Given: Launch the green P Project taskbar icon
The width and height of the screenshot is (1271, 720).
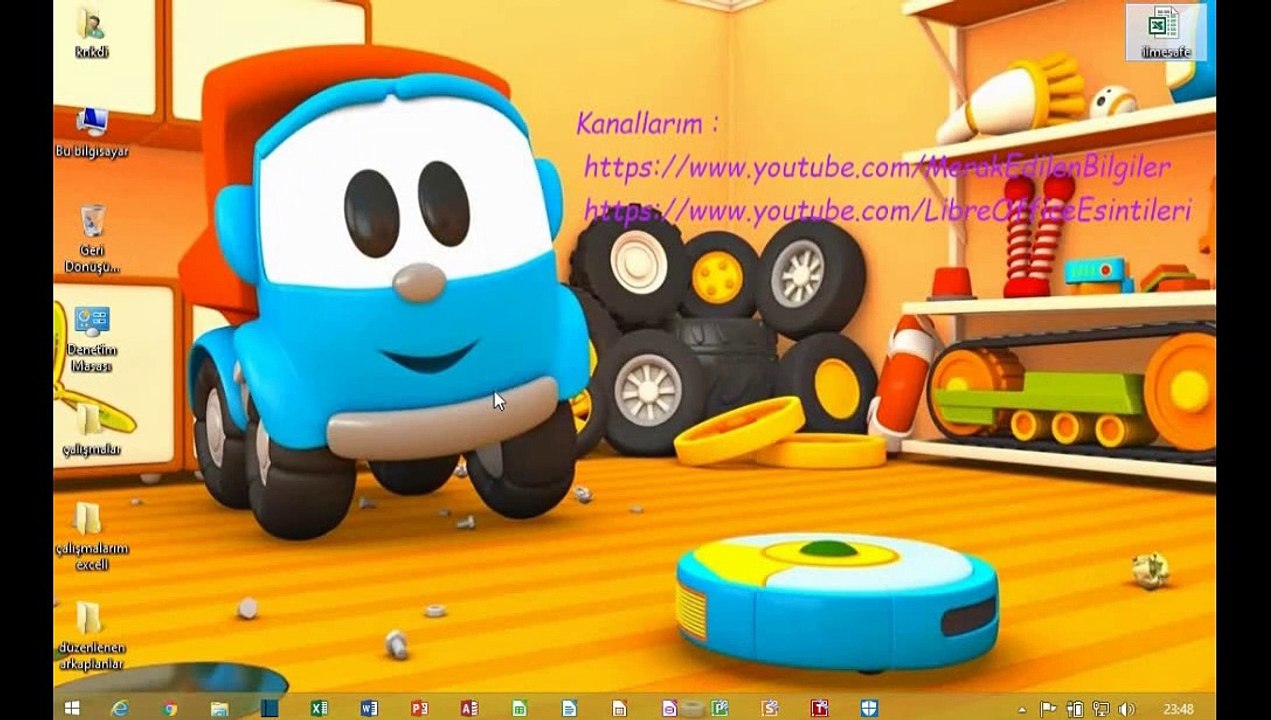Looking at the screenshot, I should tap(719, 708).
